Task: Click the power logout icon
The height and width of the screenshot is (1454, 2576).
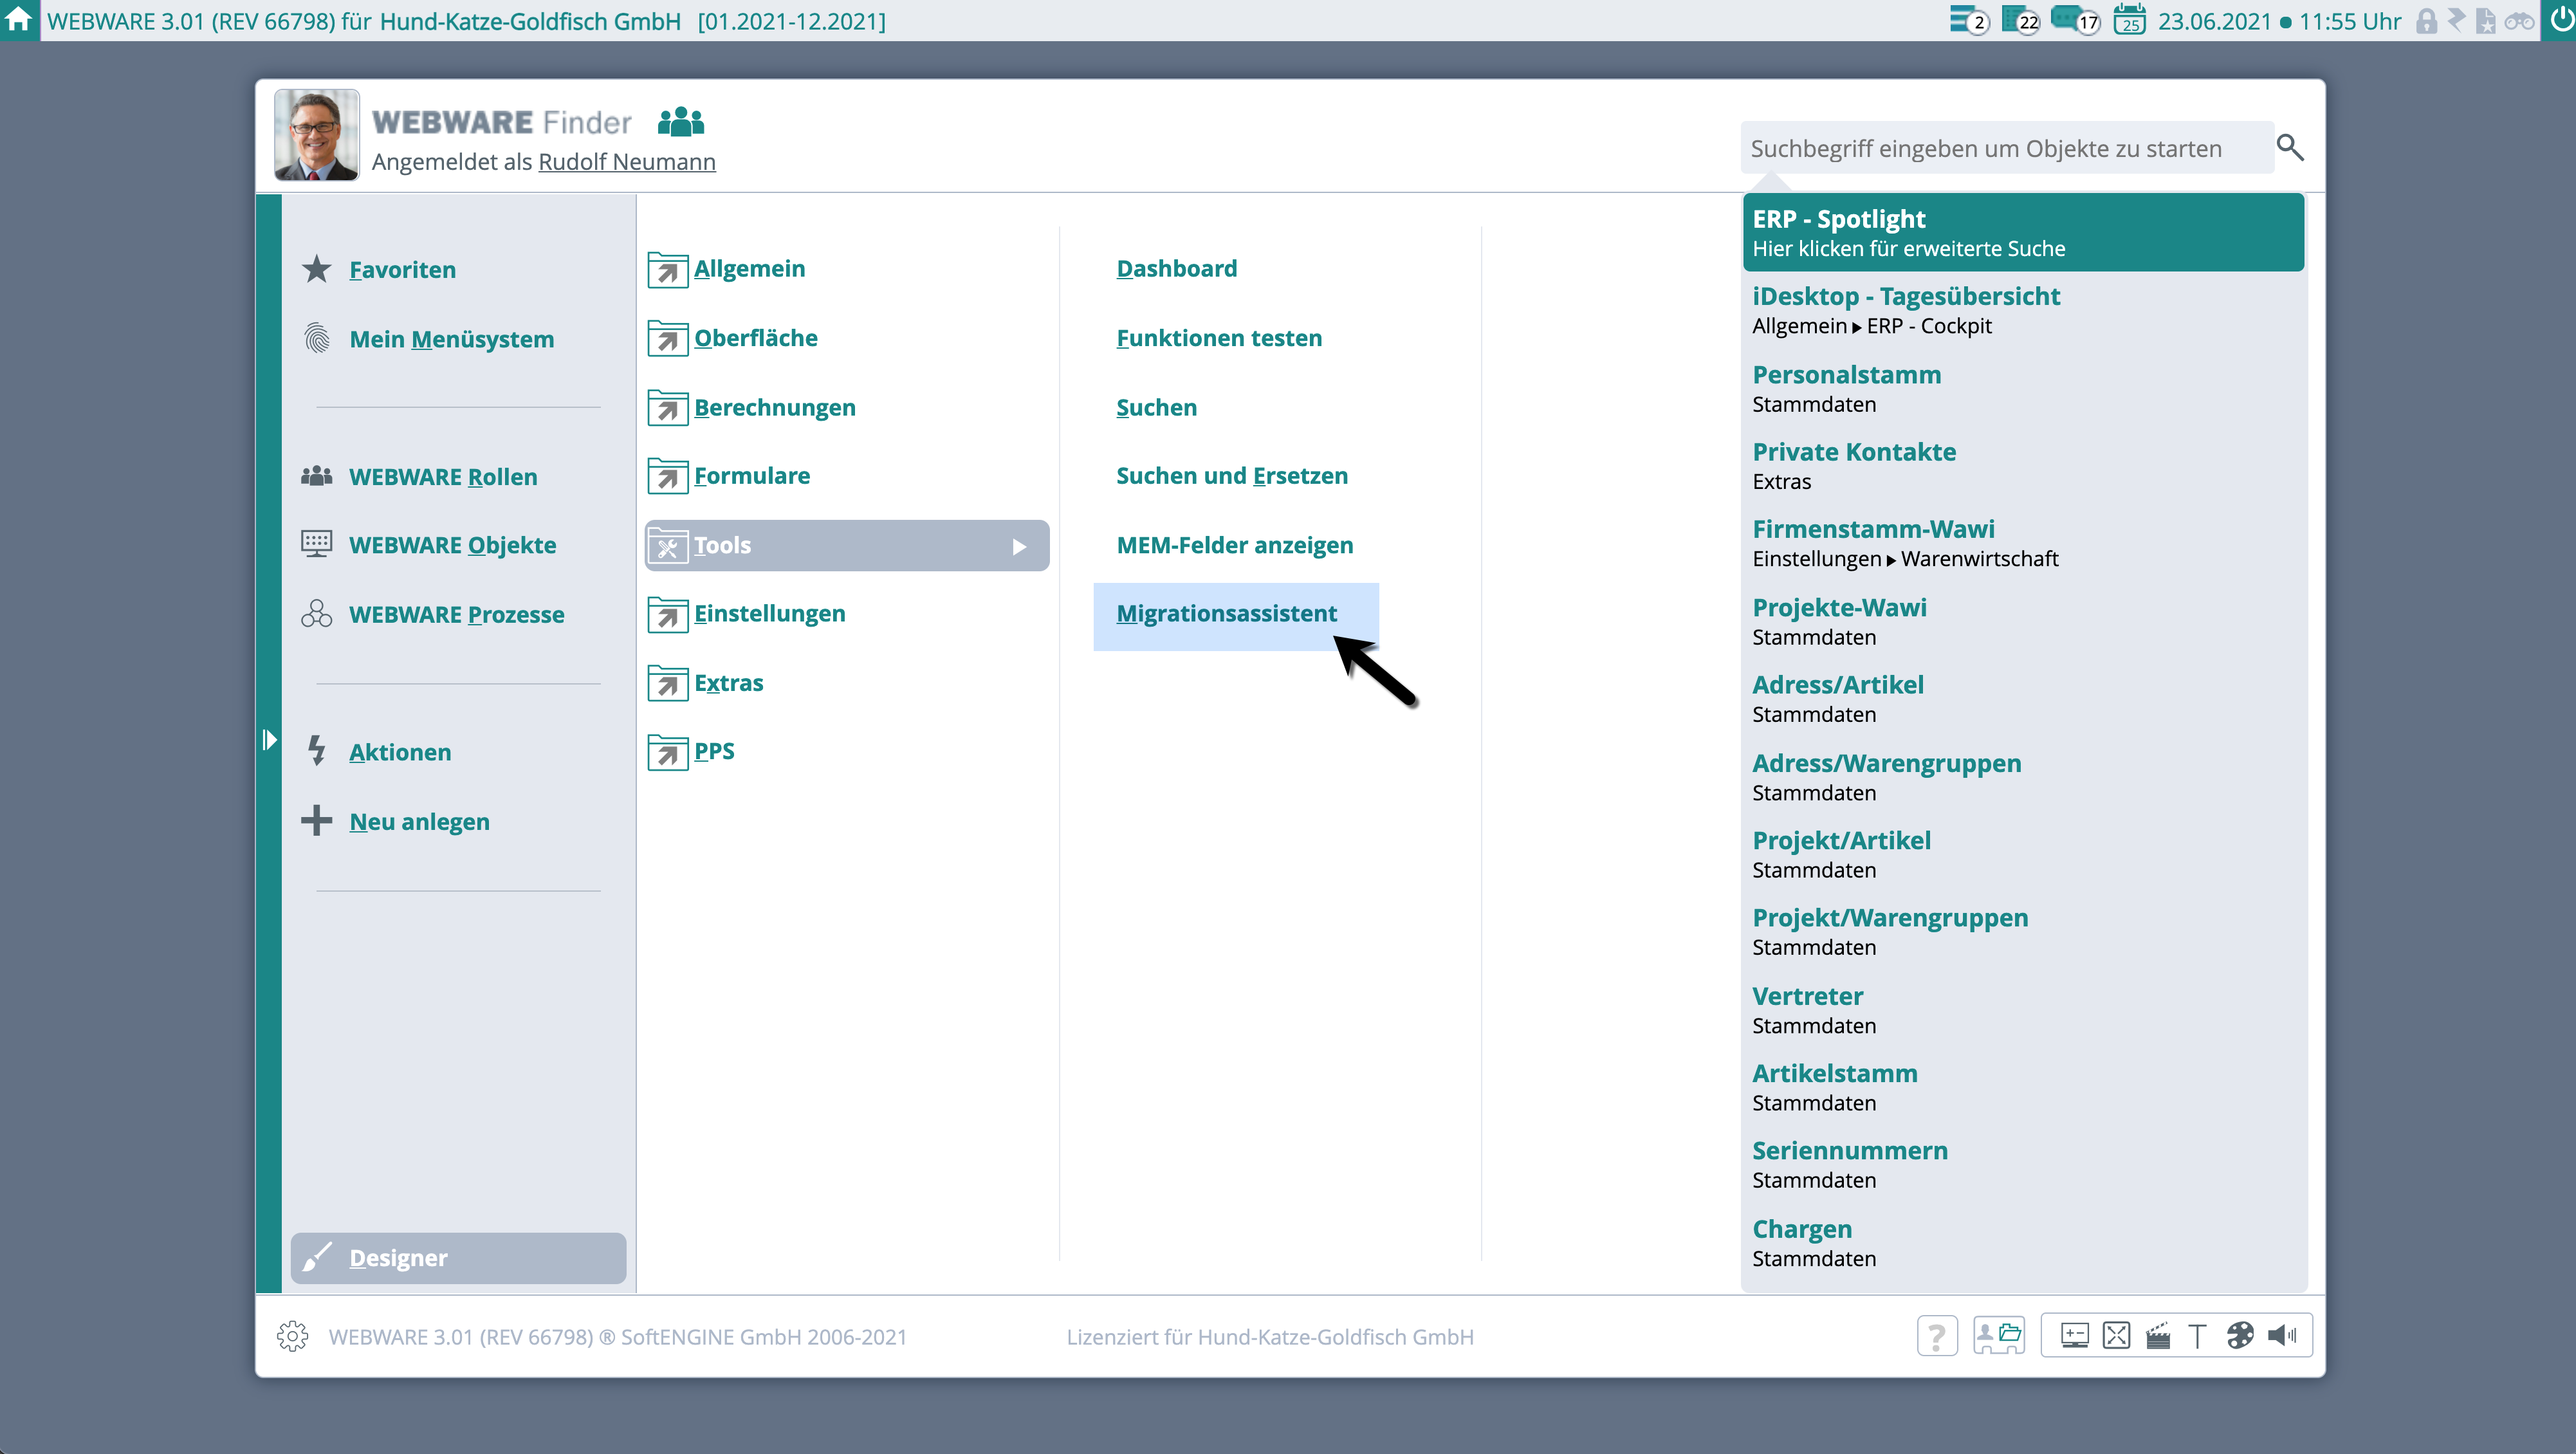Action: pos(2561,19)
